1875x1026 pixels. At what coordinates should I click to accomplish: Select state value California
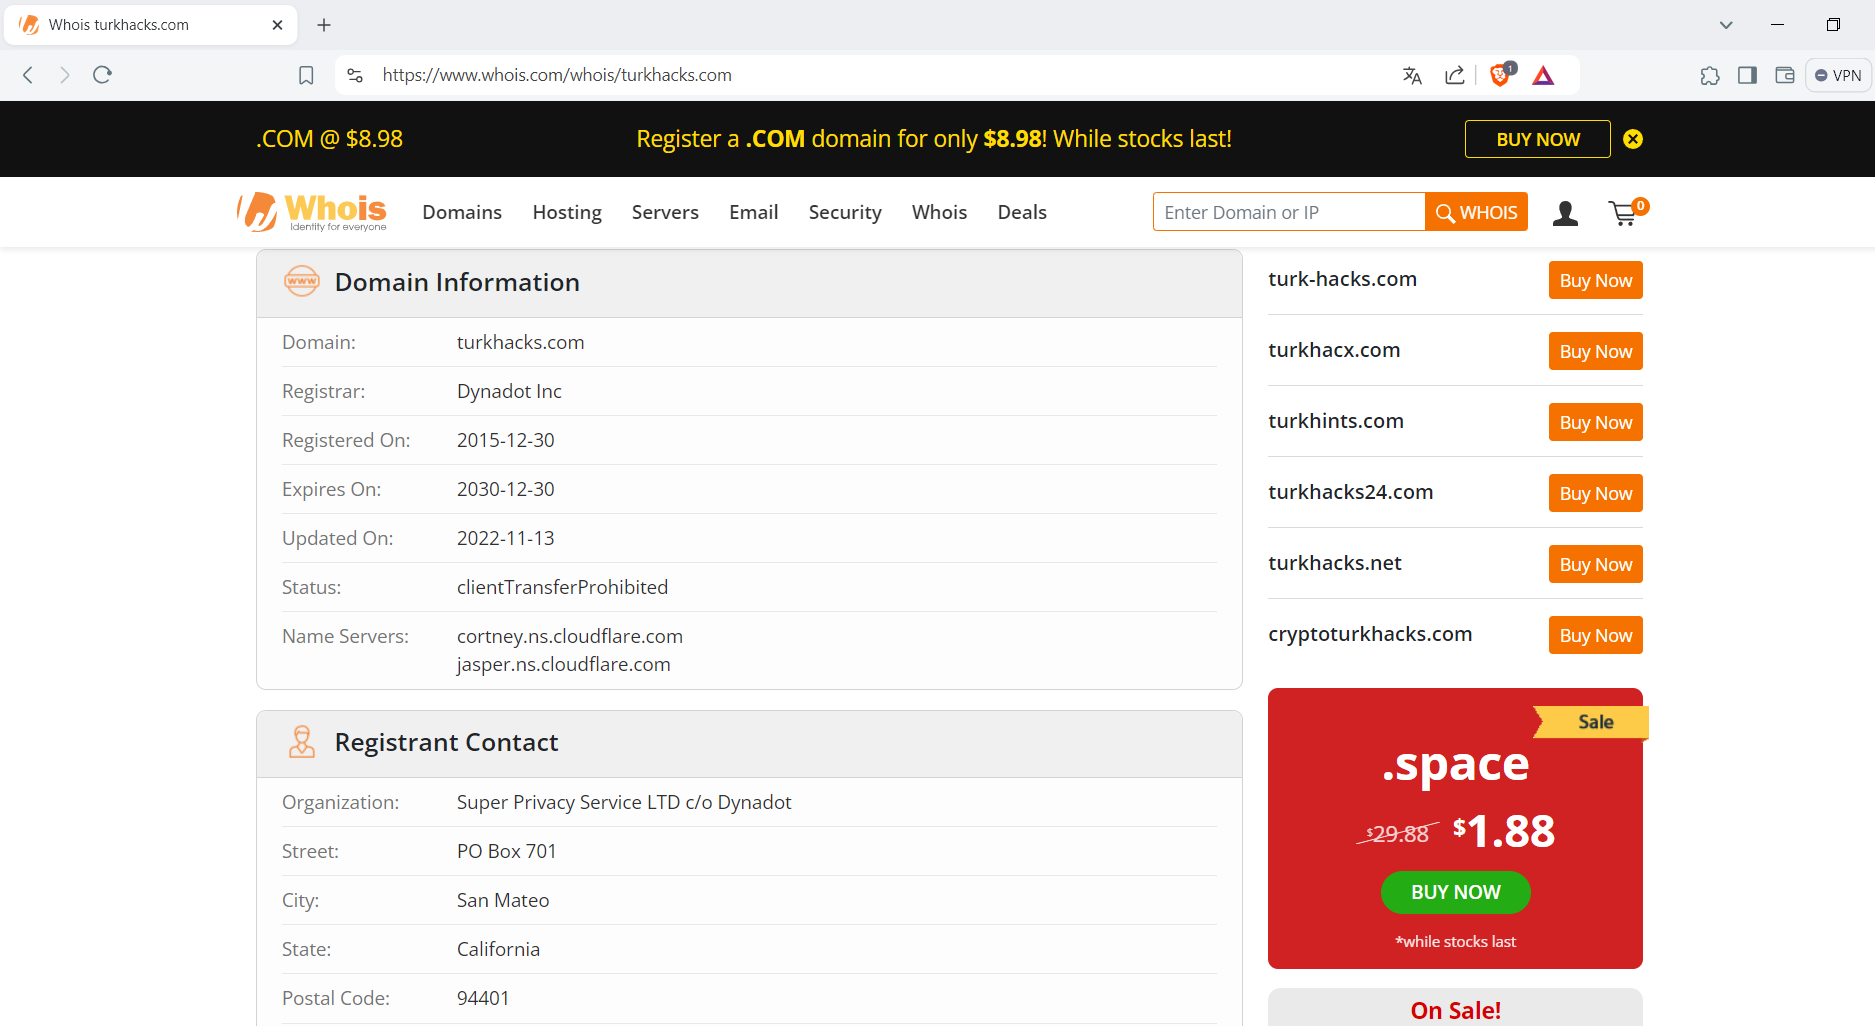point(498,949)
